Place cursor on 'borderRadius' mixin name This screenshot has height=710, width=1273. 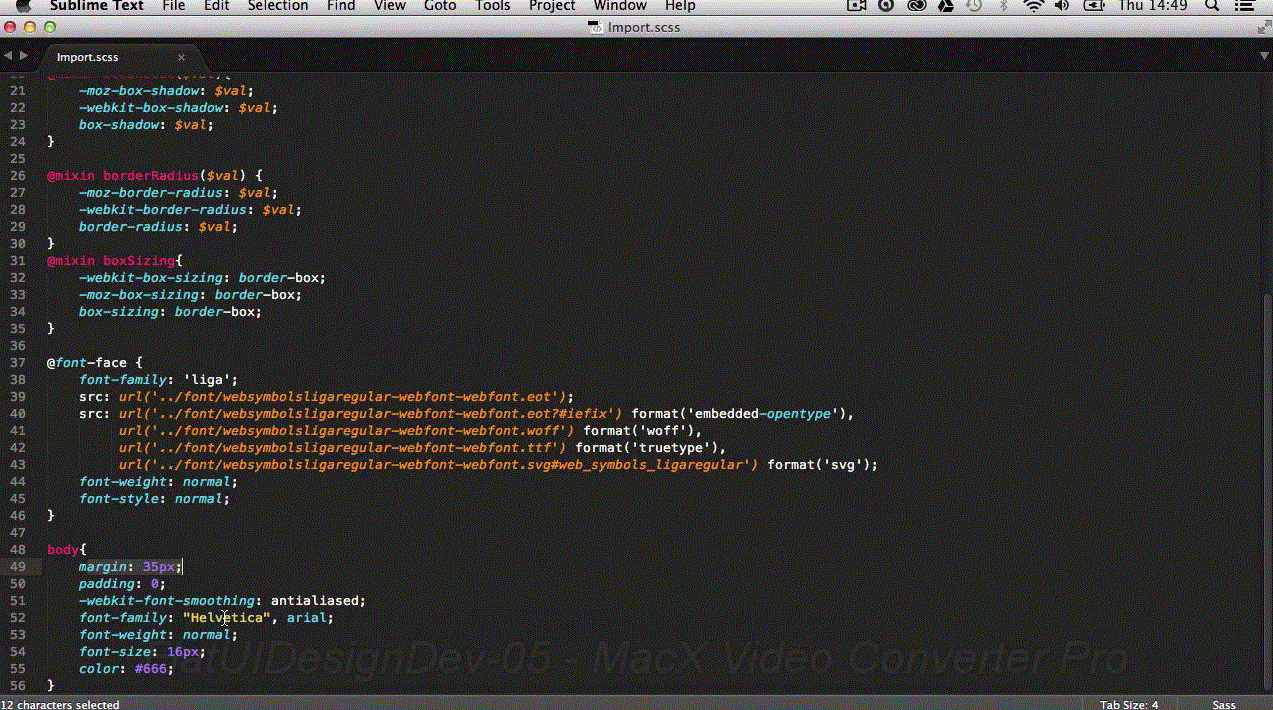click(150, 175)
